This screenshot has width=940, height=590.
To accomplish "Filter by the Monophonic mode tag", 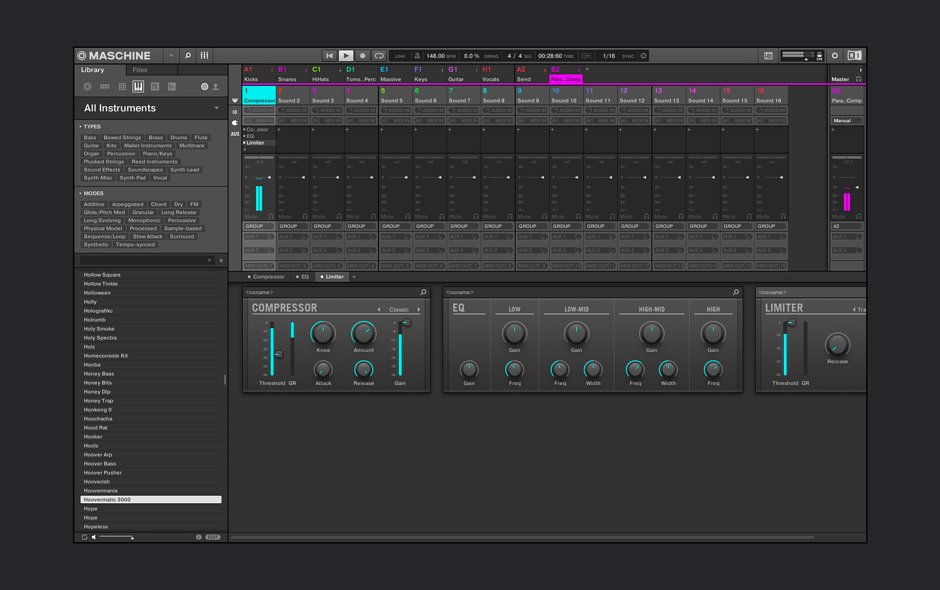I will click(x=144, y=220).
